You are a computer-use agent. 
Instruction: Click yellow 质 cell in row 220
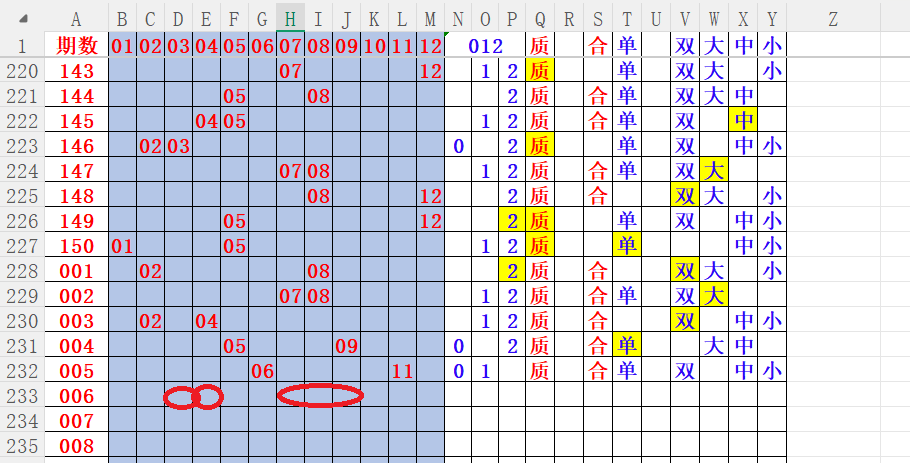coord(540,71)
